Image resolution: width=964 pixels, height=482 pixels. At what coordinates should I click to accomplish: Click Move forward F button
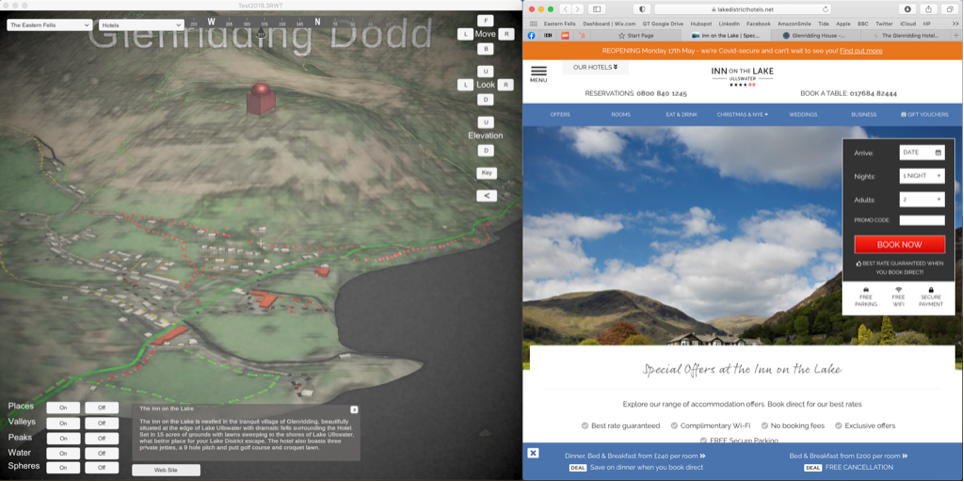pyautogui.click(x=486, y=20)
